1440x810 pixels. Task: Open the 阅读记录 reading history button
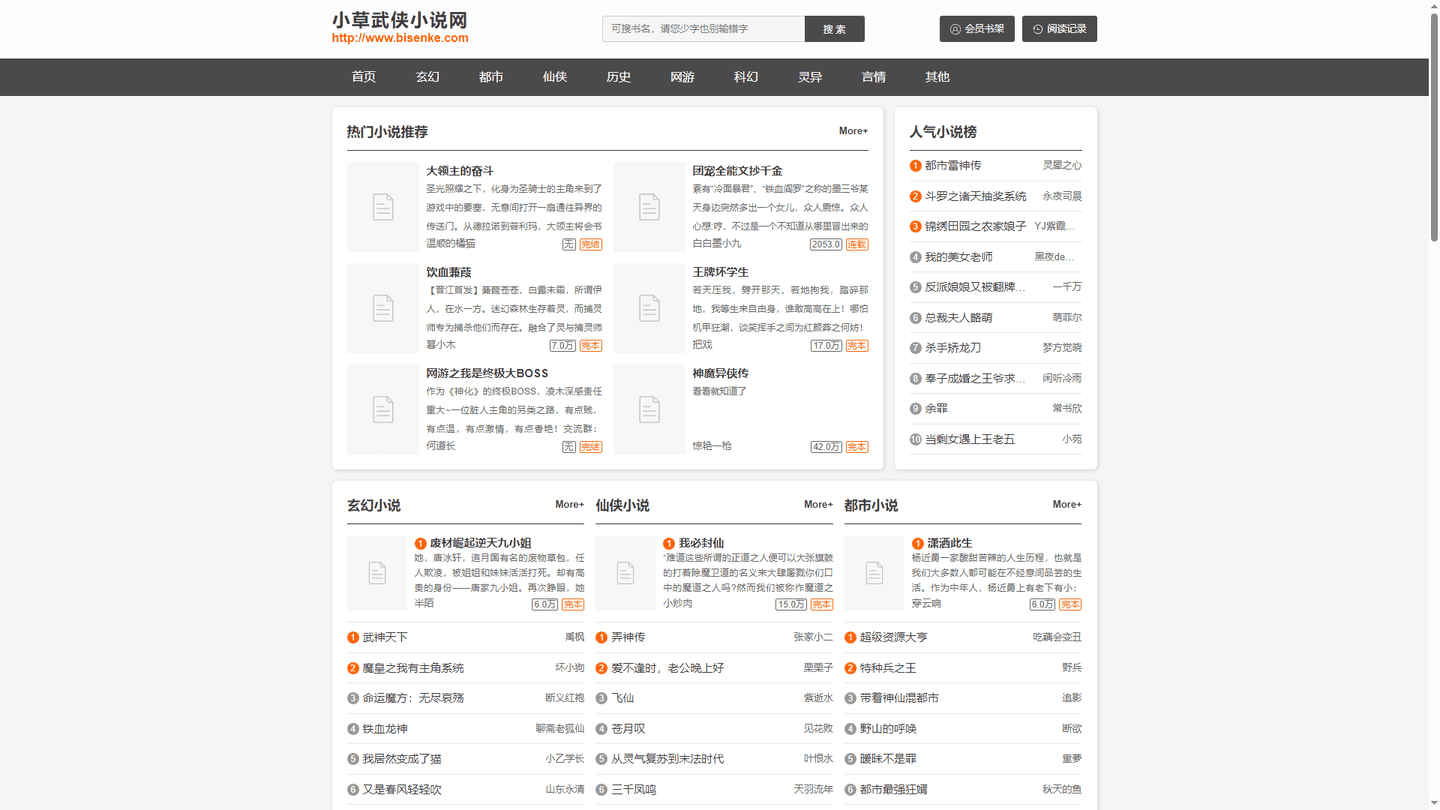(x=1059, y=29)
